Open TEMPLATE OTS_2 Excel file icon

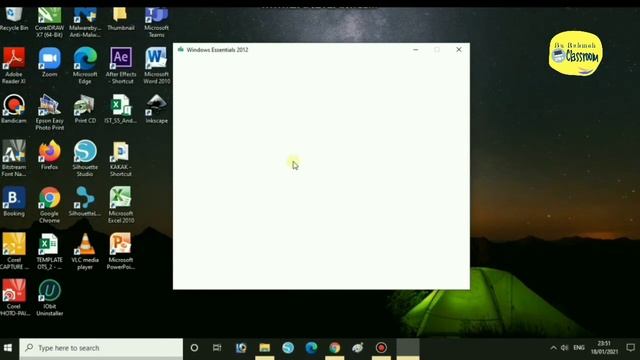point(49,251)
